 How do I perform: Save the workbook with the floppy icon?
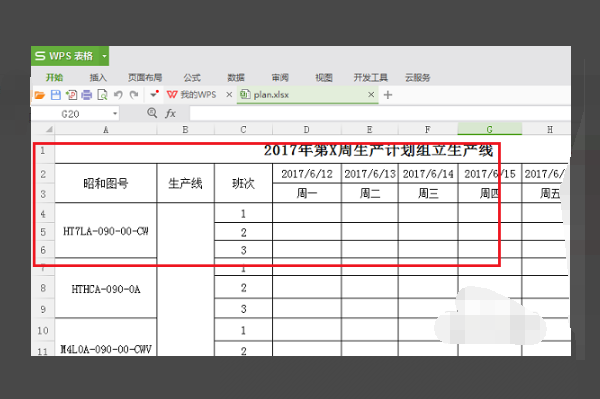[56, 94]
